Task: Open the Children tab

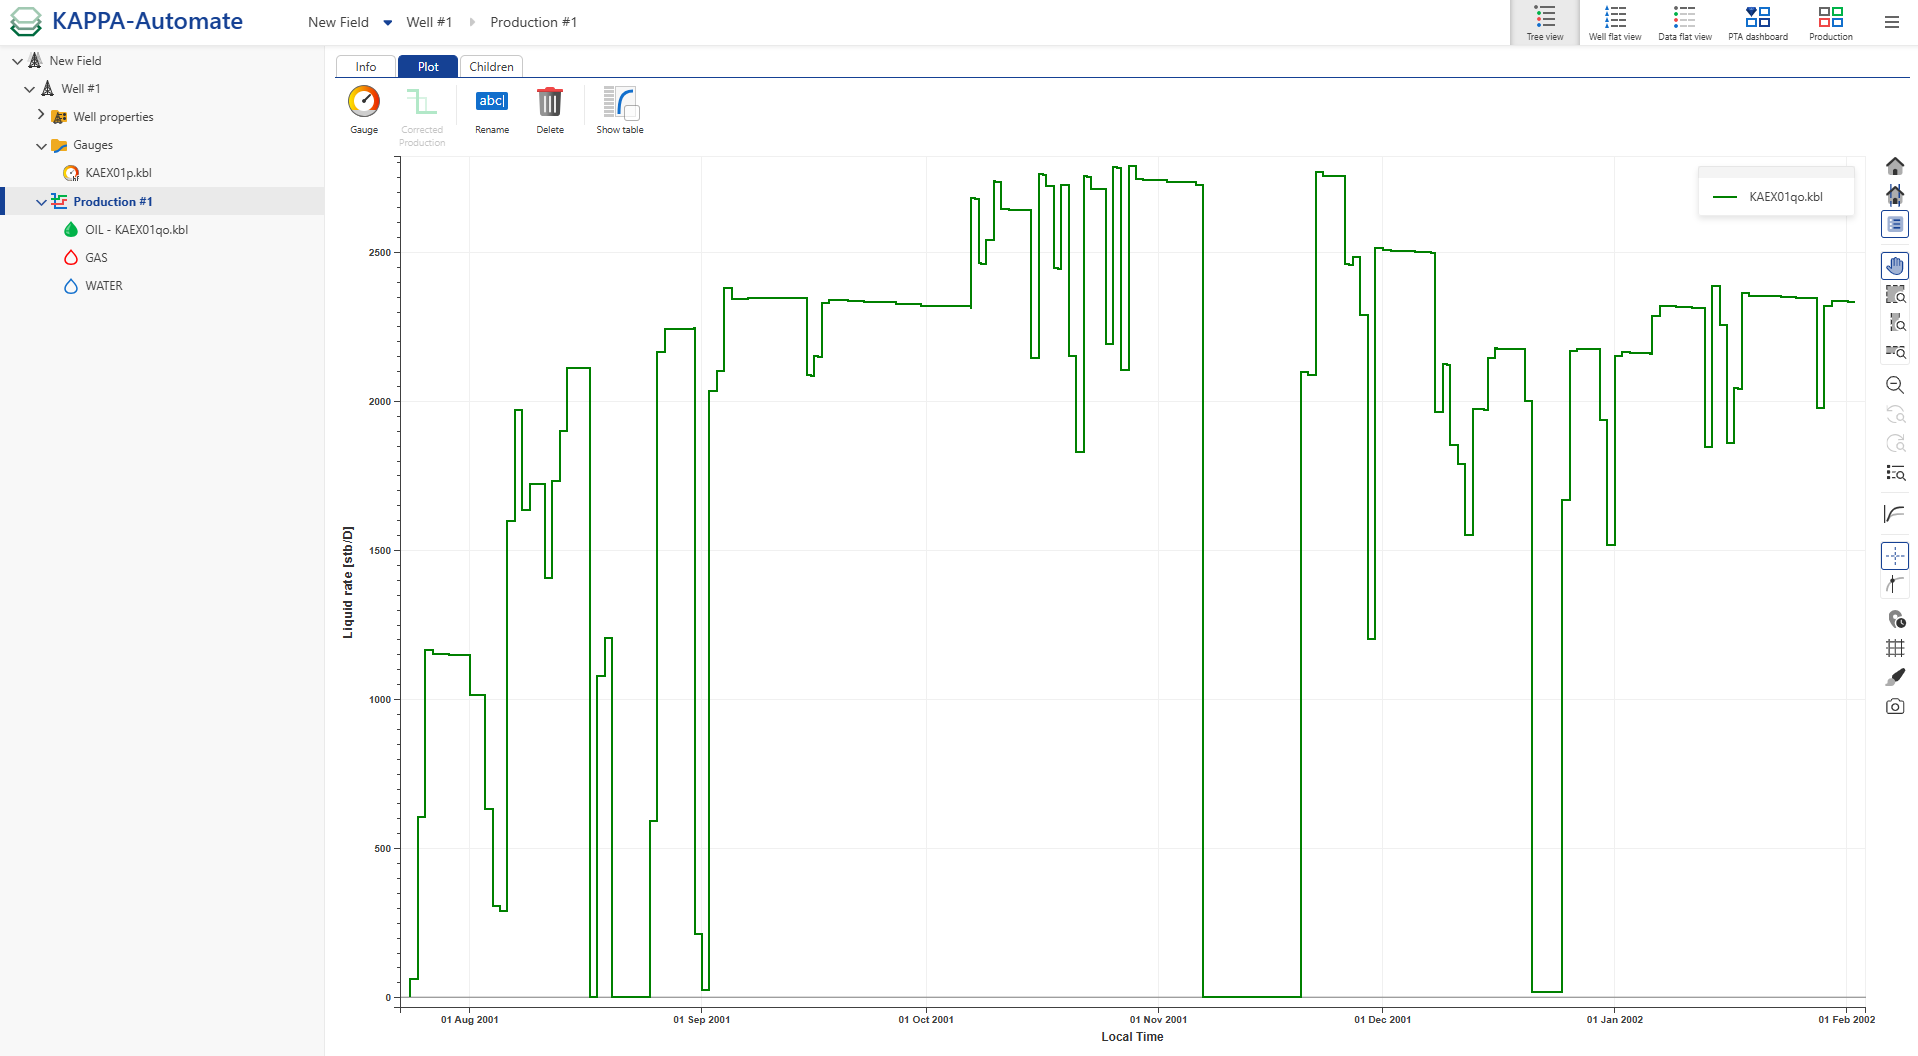Action: pyautogui.click(x=491, y=67)
